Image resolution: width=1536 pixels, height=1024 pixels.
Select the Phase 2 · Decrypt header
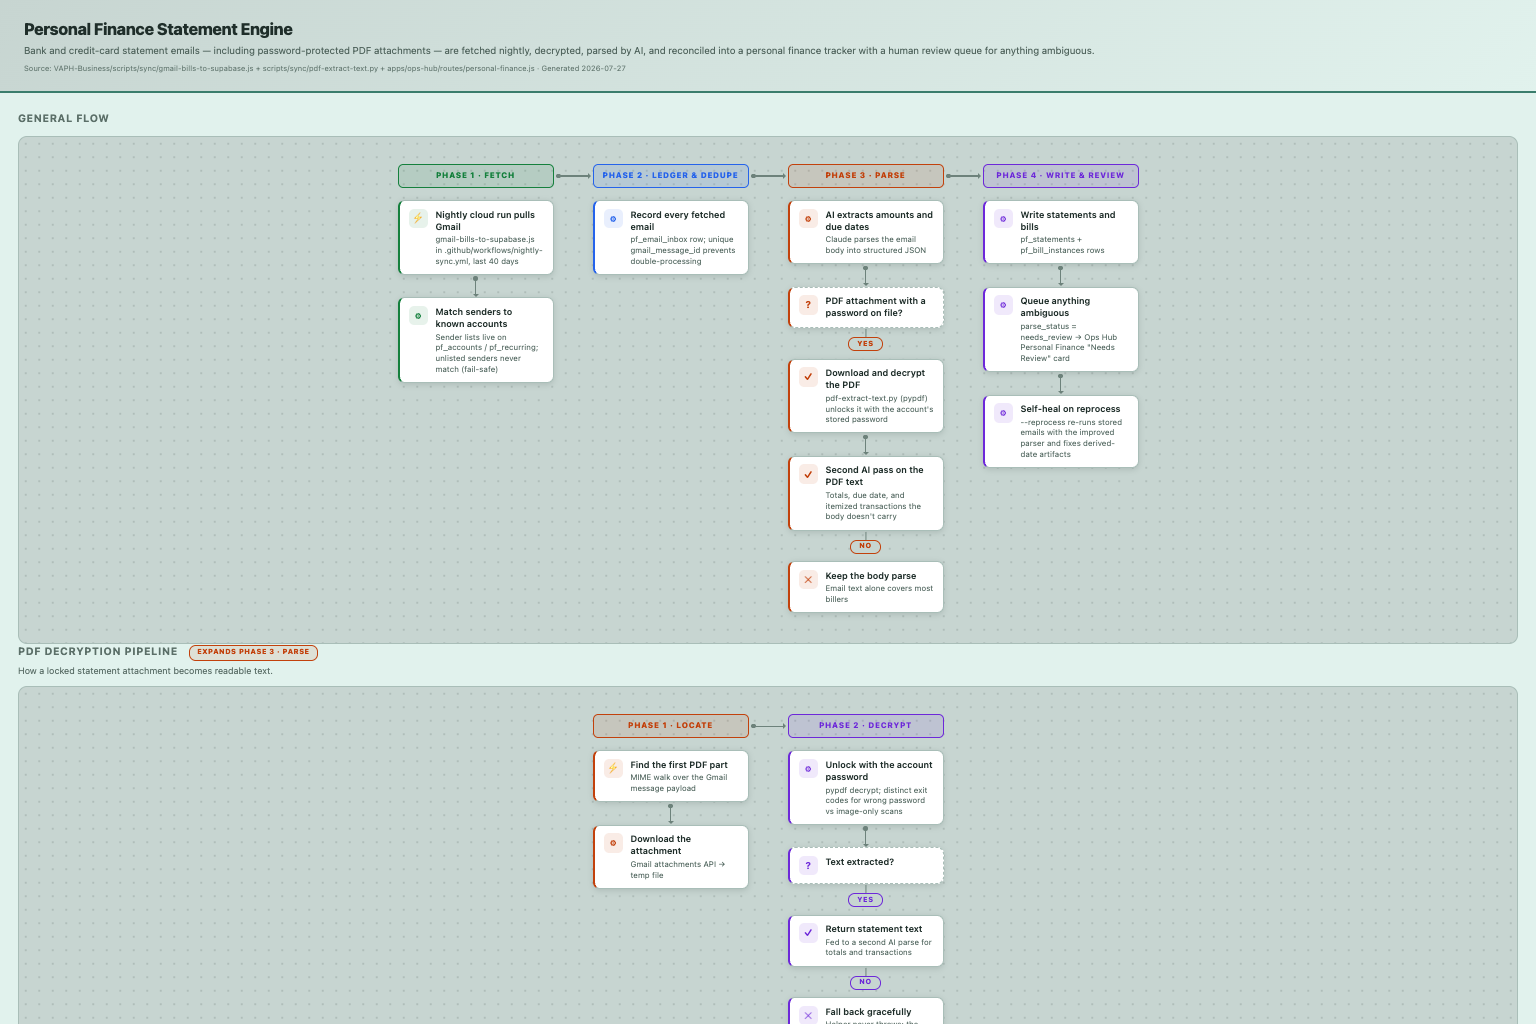click(866, 726)
